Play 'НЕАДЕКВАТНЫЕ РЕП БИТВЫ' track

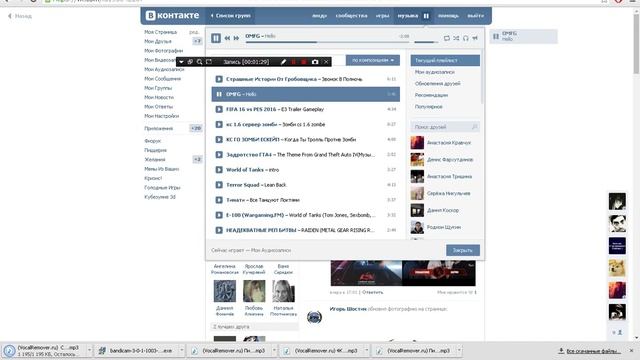coord(219,230)
